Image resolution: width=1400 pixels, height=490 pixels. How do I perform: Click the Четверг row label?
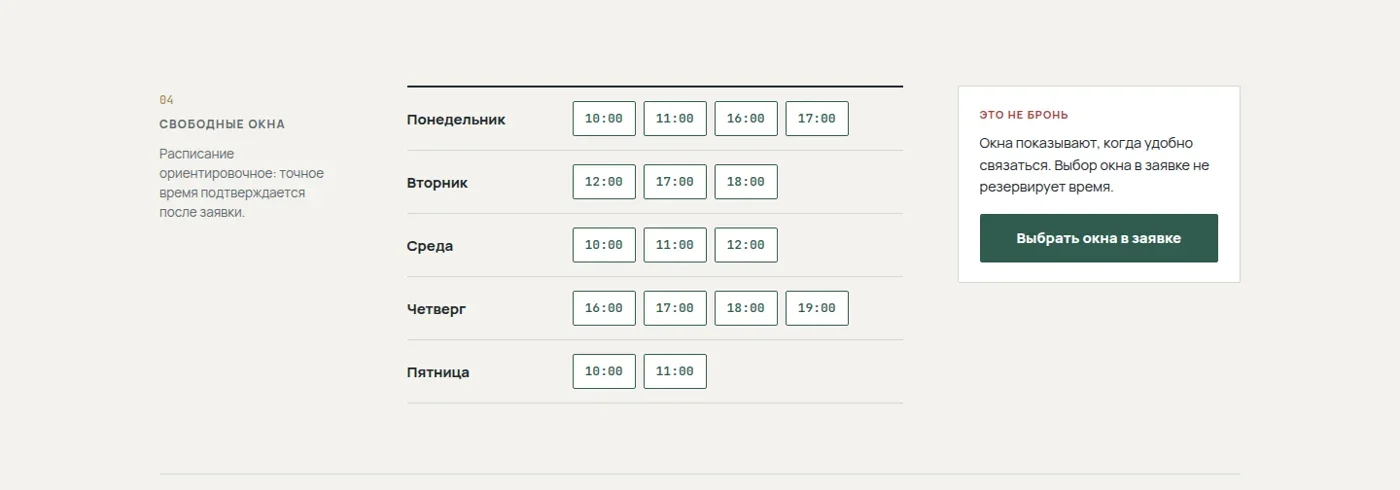(436, 309)
